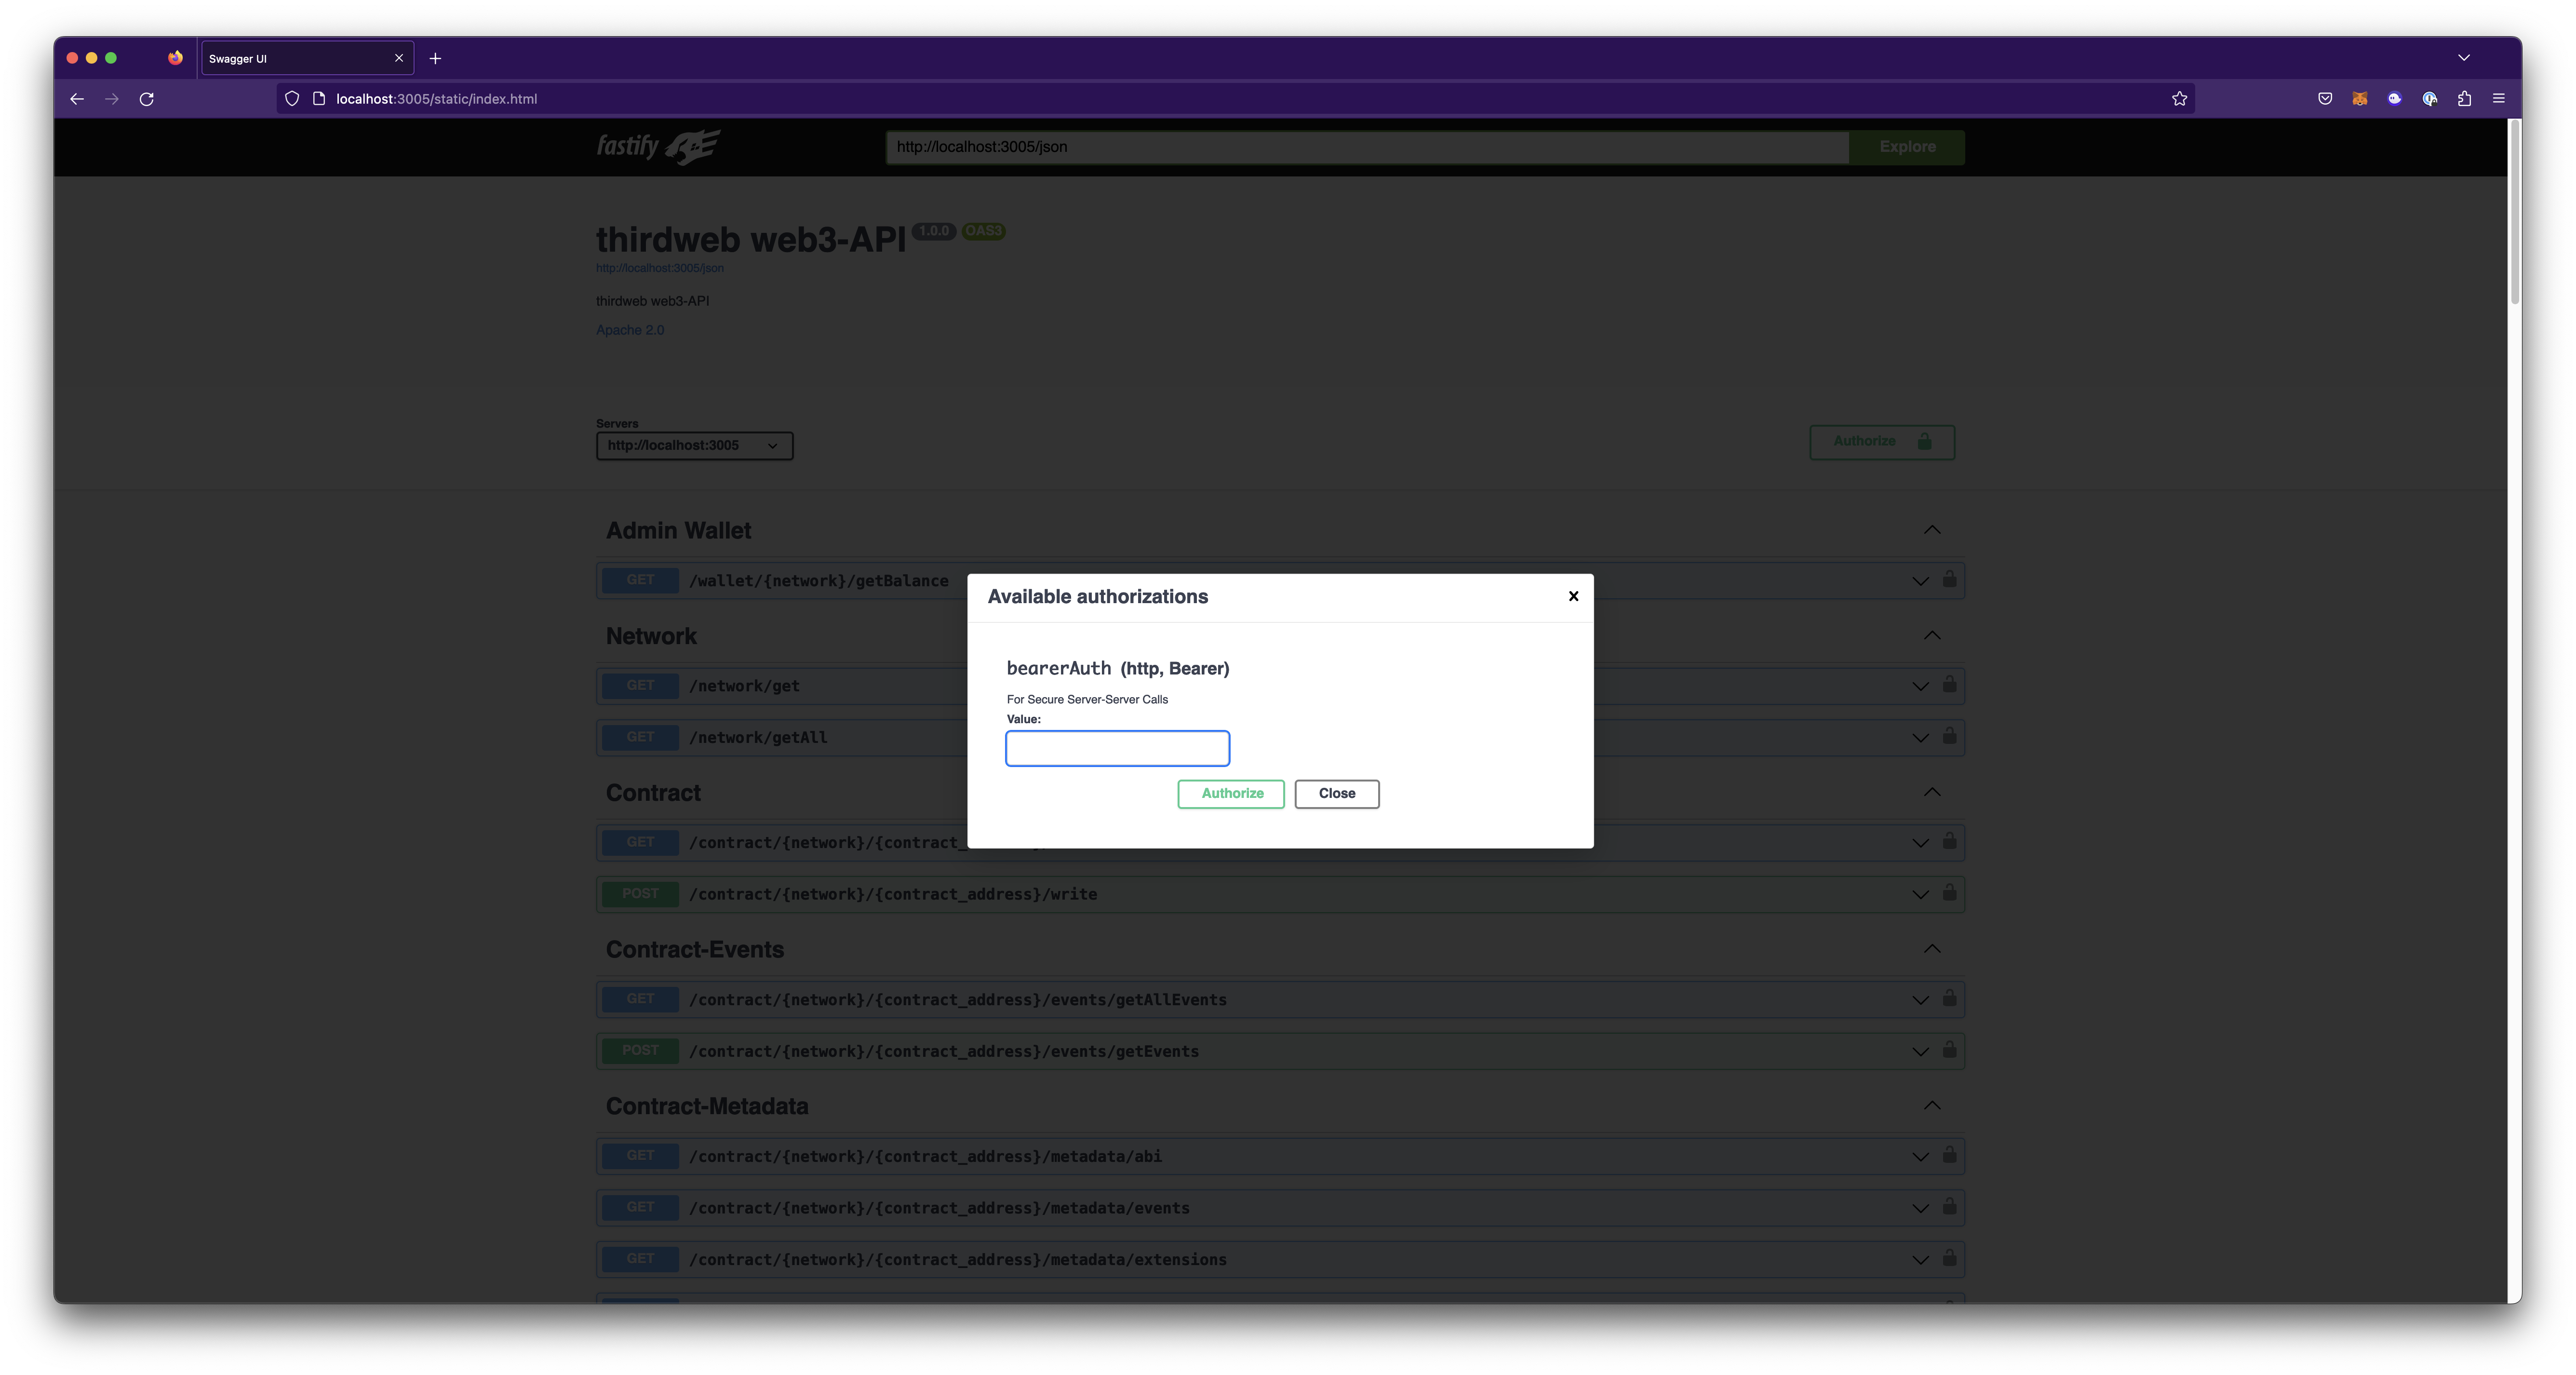Screen dimensions: 2576x1375
Task: Close the Available authorizations dialog with X
Action: coord(1573,596)
